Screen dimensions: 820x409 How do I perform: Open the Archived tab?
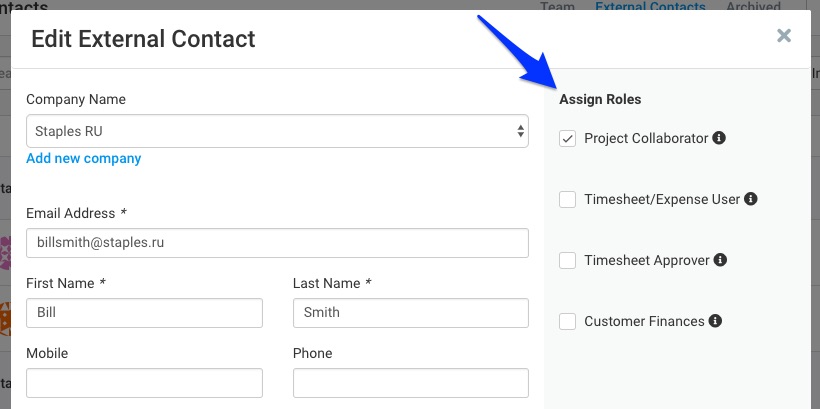[x=754, y=6]
